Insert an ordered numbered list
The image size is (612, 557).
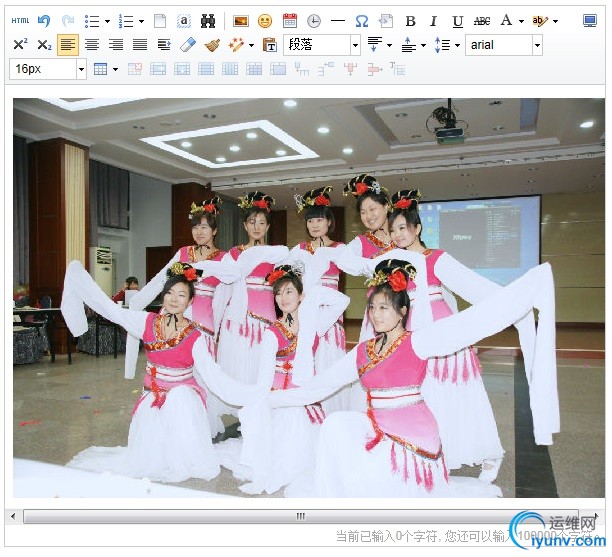coord(126,21)
